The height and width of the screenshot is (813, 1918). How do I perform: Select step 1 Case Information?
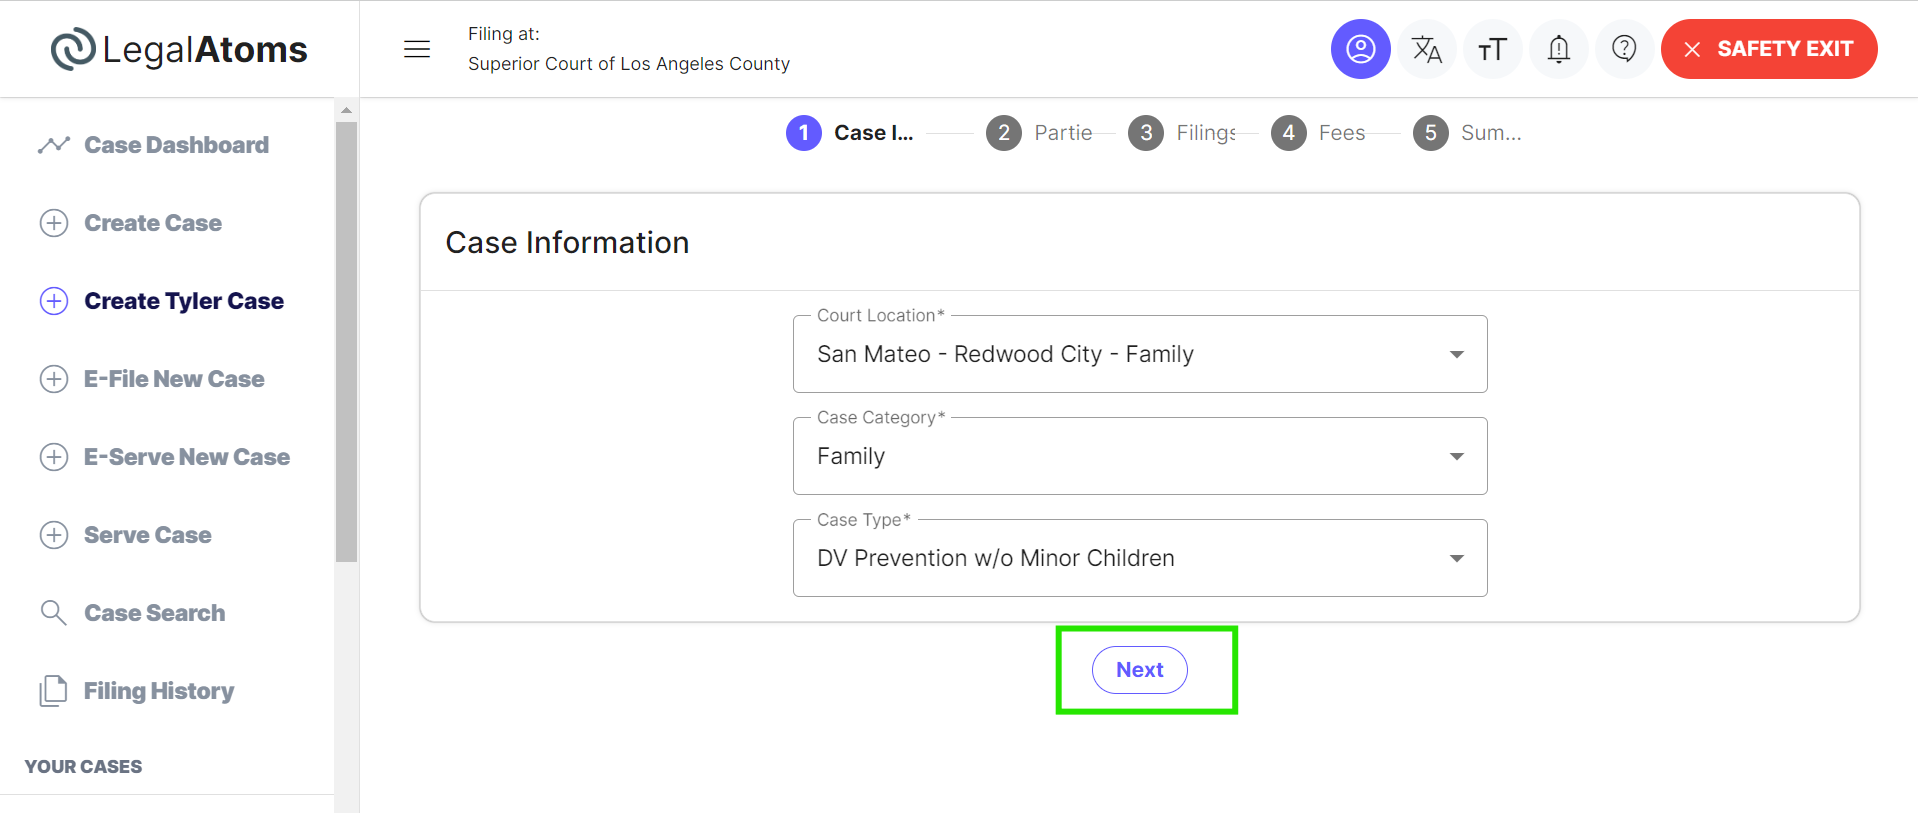(850, 133)
